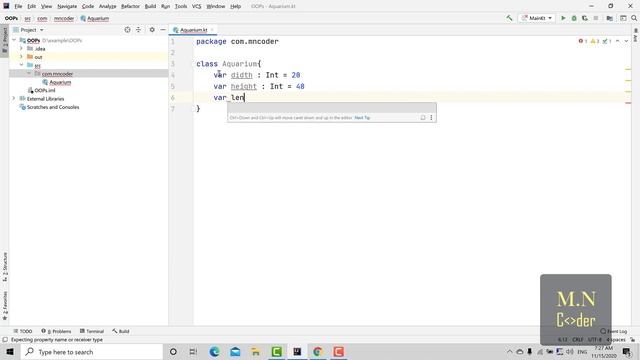Click Next Tip link in popup
The width and height of the screenshot is (640, 360).
362,118
